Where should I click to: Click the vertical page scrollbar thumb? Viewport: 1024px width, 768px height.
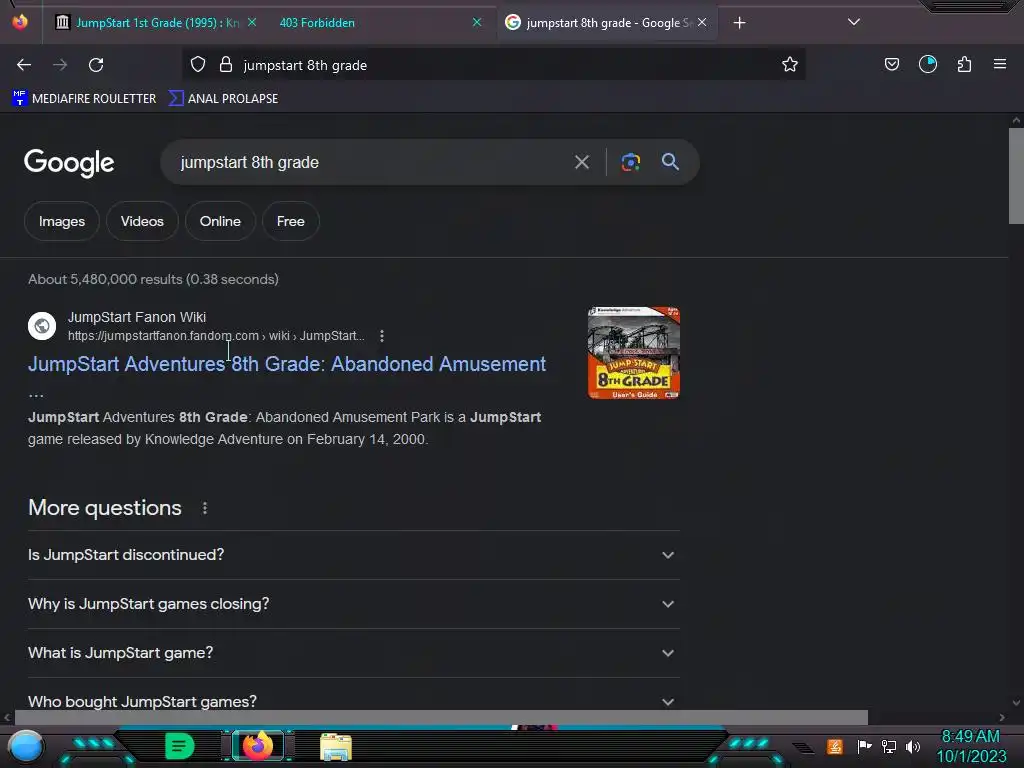1016,176
